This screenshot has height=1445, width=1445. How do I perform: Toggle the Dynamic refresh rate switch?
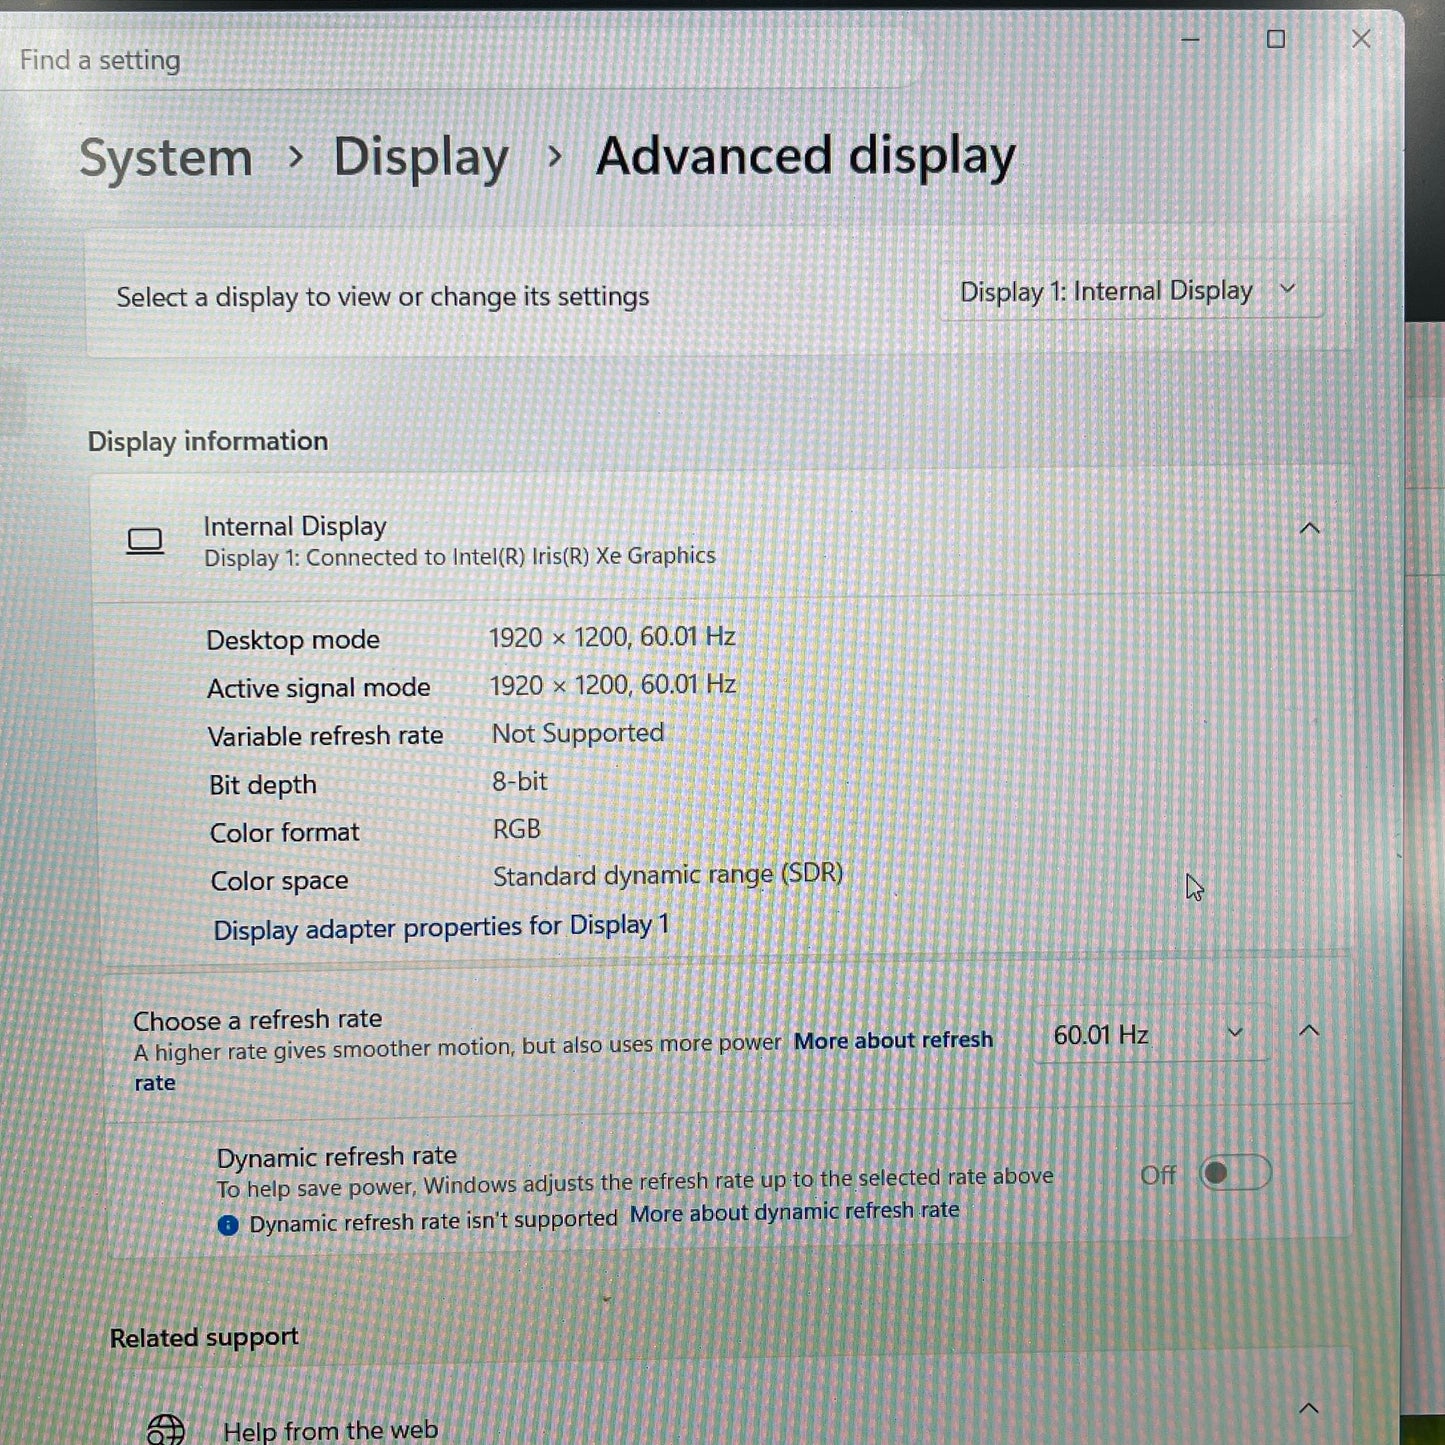(x=1235, y=1173)
